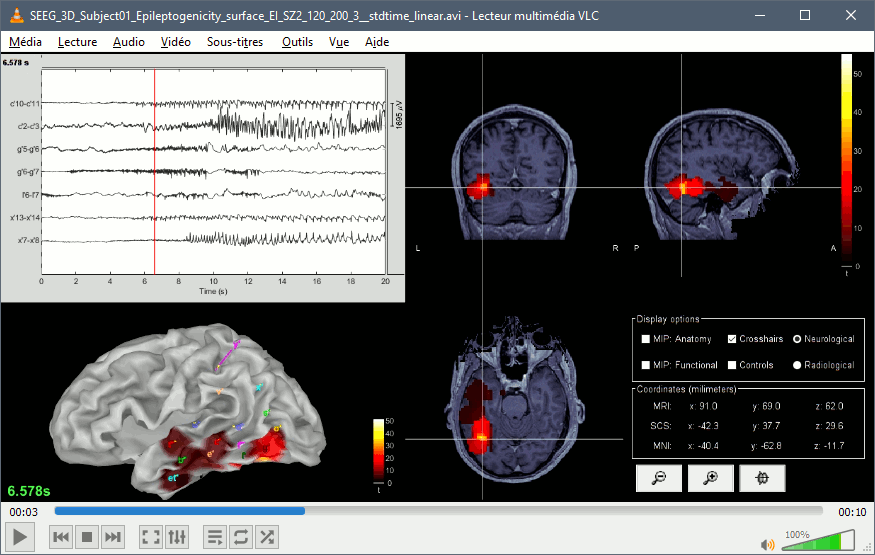Open the Lecture menu

[x=78, y=42]
